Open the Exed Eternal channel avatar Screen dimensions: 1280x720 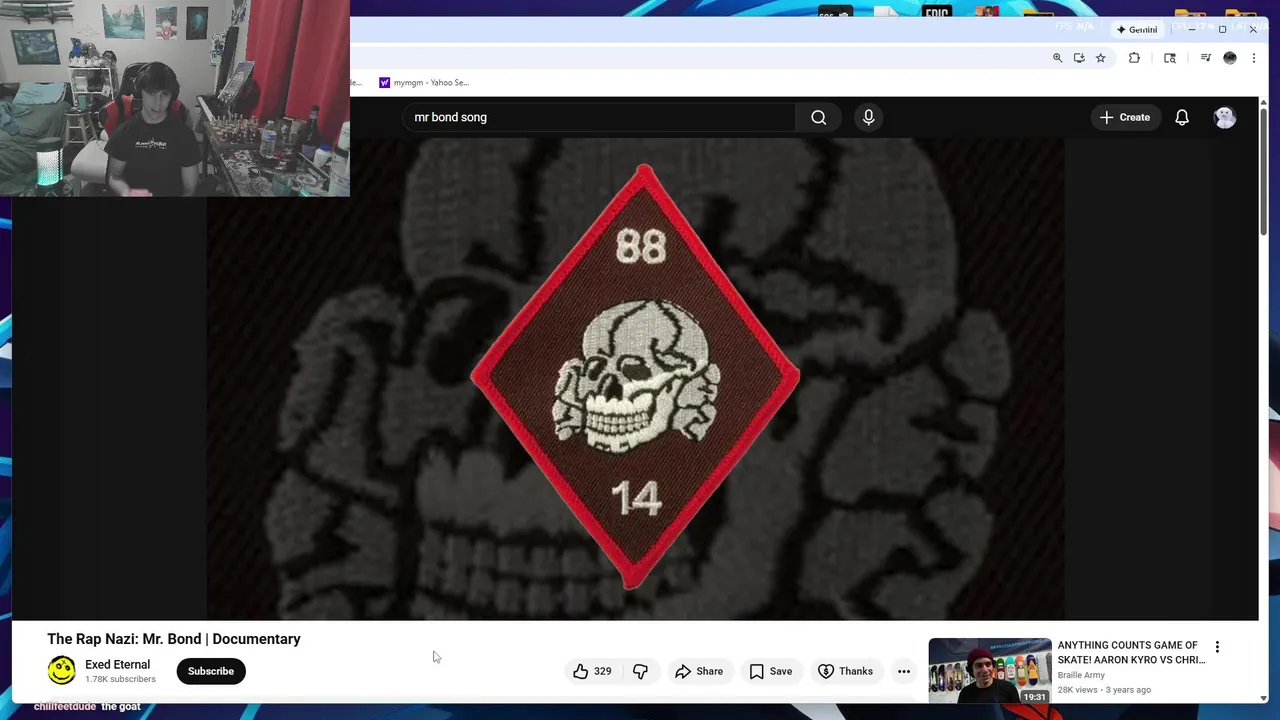62,670
